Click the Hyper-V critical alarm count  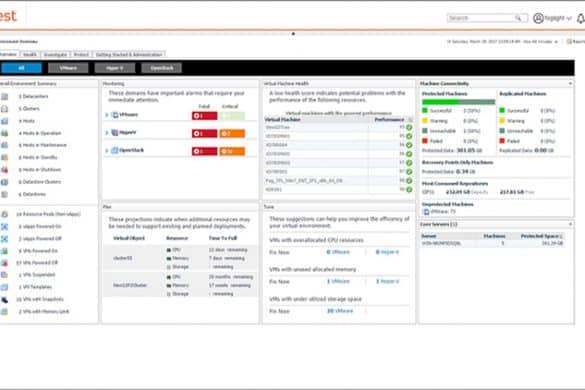click(232, 133)
